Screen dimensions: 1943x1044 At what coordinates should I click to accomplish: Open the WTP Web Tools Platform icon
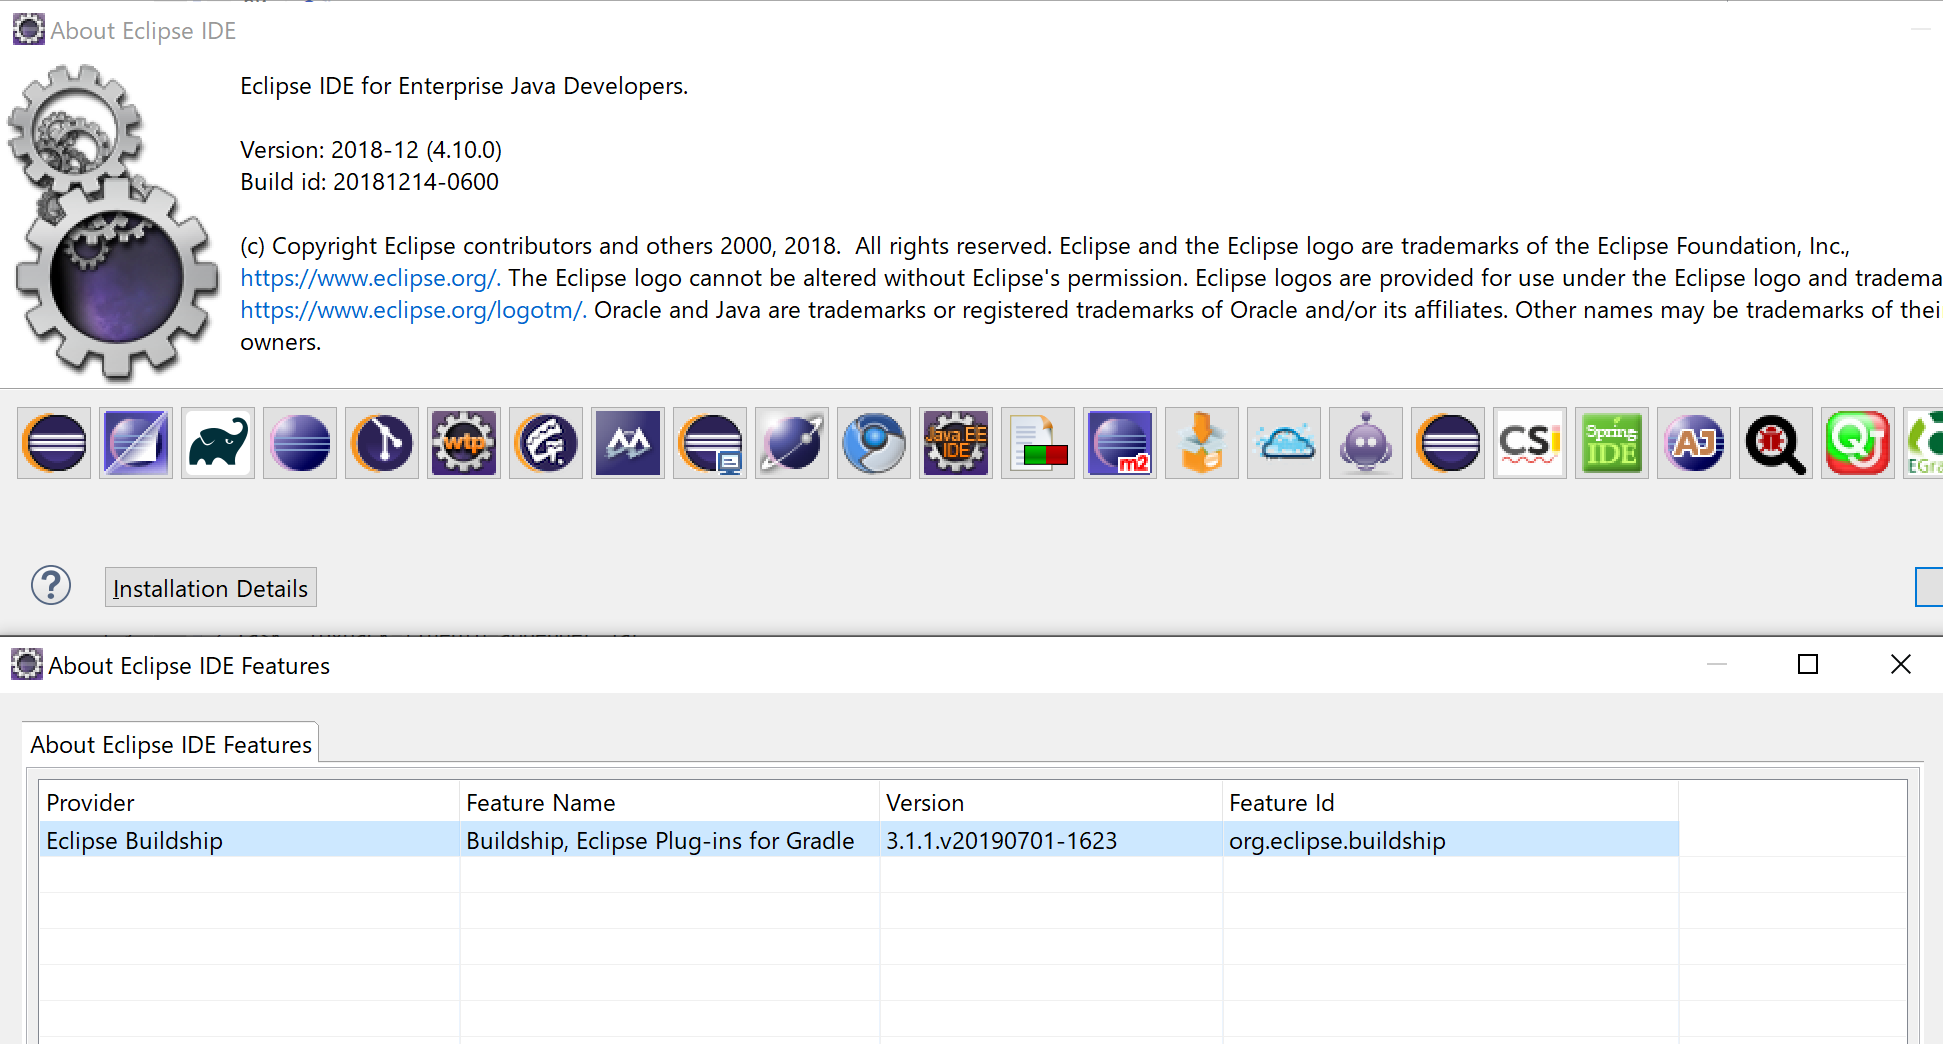point(464,443)
